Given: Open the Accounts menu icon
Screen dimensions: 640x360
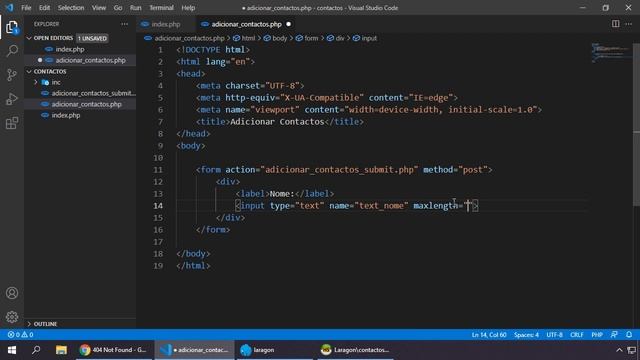Looking at the screenshot, I should tap(12, 293).
